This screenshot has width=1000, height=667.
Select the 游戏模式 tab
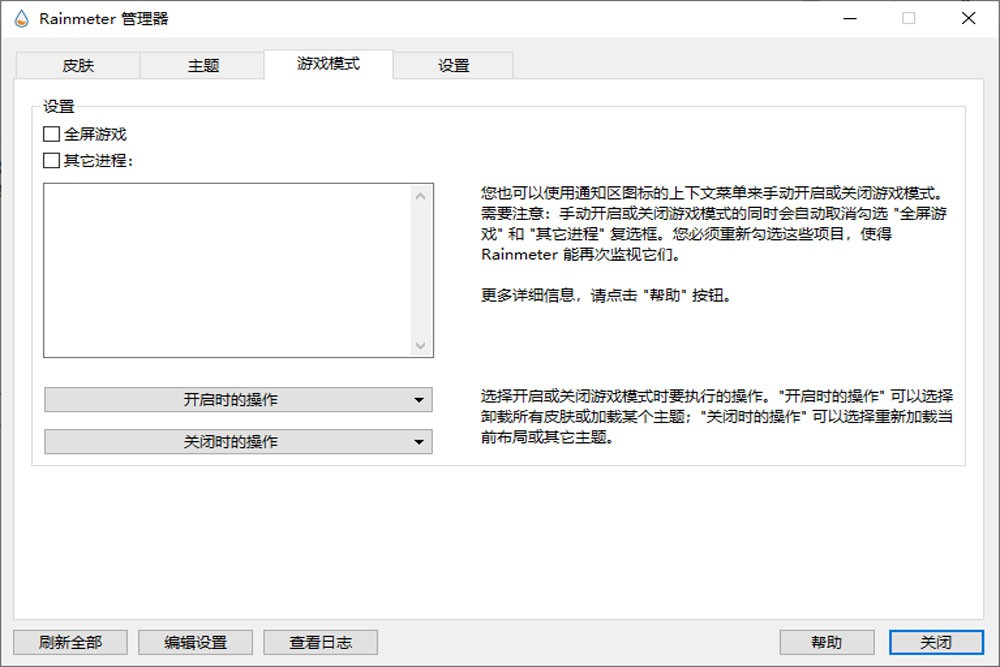[x=328, y=63]
